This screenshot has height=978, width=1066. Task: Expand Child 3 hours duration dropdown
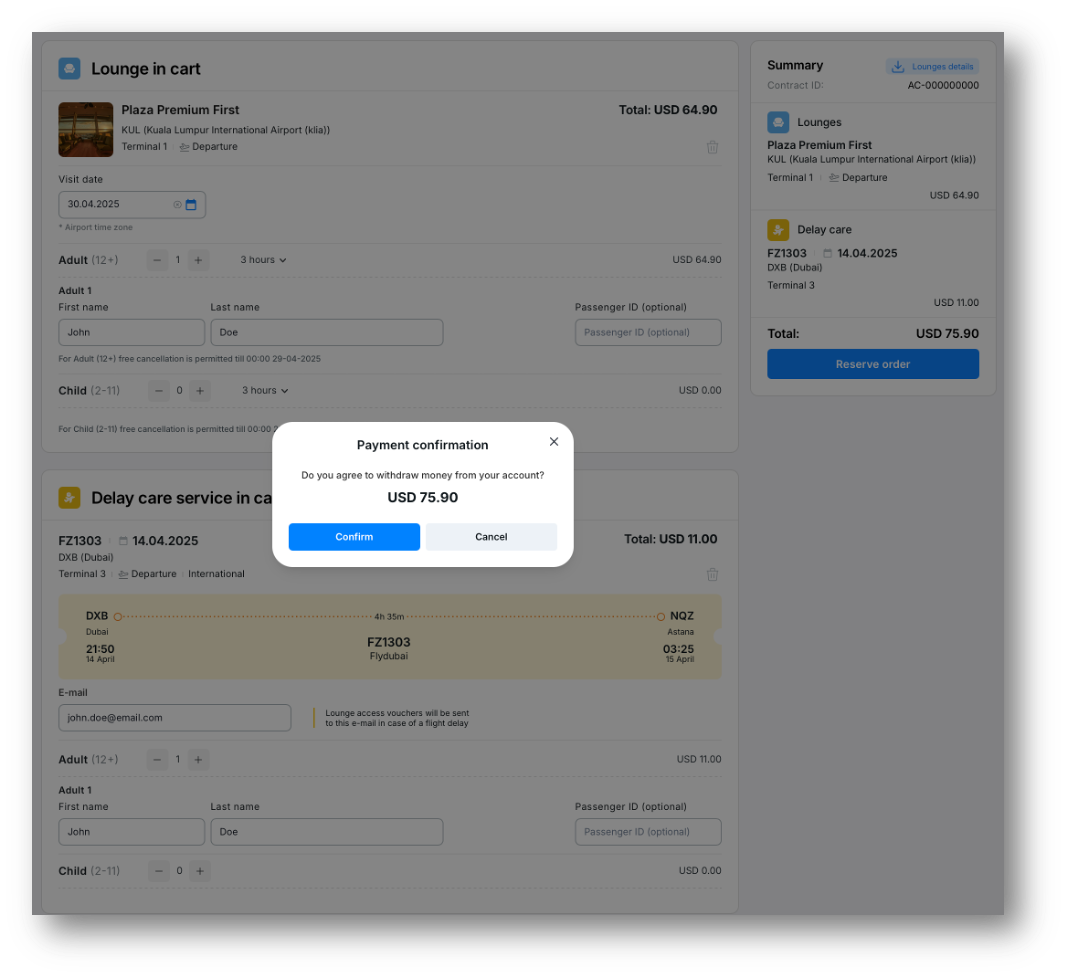click(265, 391)
